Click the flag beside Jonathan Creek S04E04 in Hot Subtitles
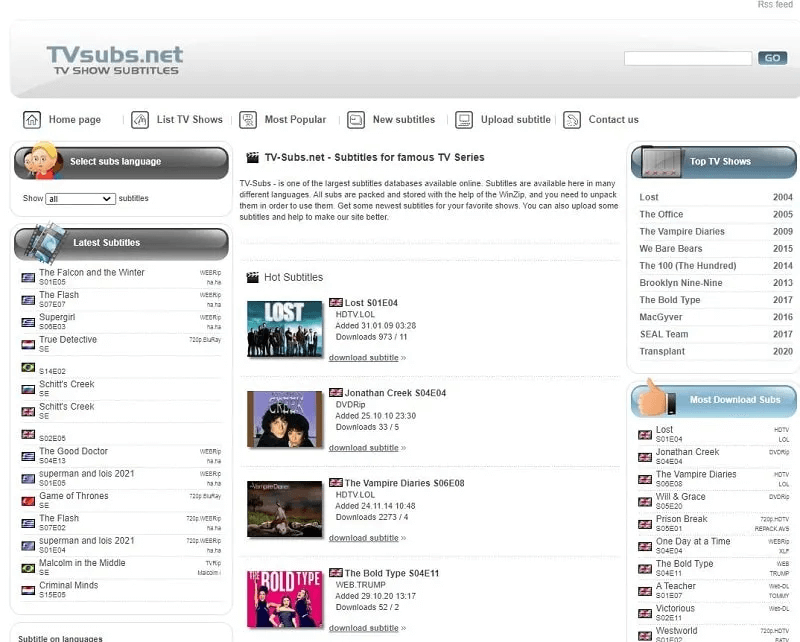Screen dimensions: 800x642 [x=336, y=393]
